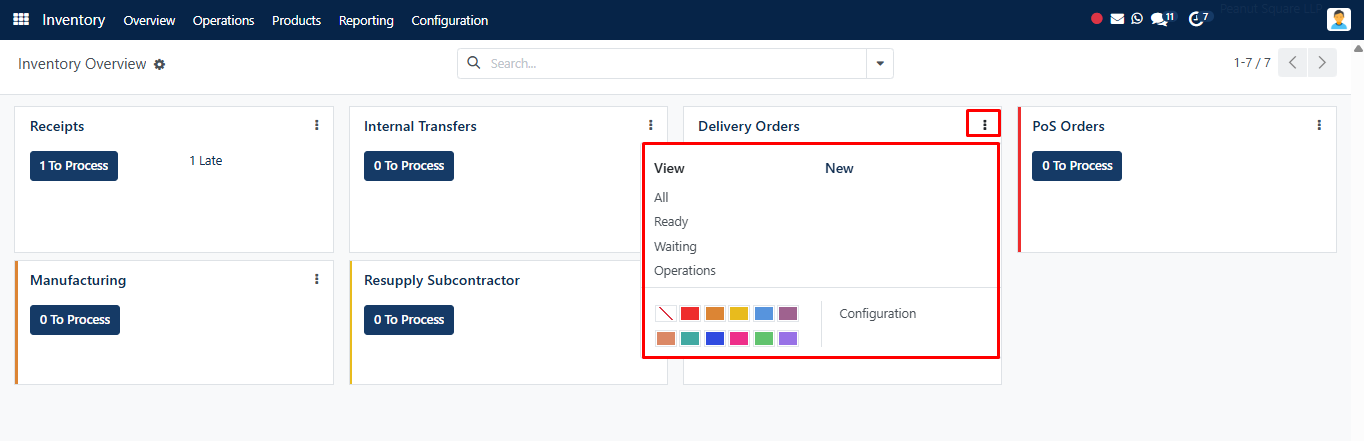Click Internal Transfers 0 To Process button
1364x441 pixels.
(x=409, y=166)
